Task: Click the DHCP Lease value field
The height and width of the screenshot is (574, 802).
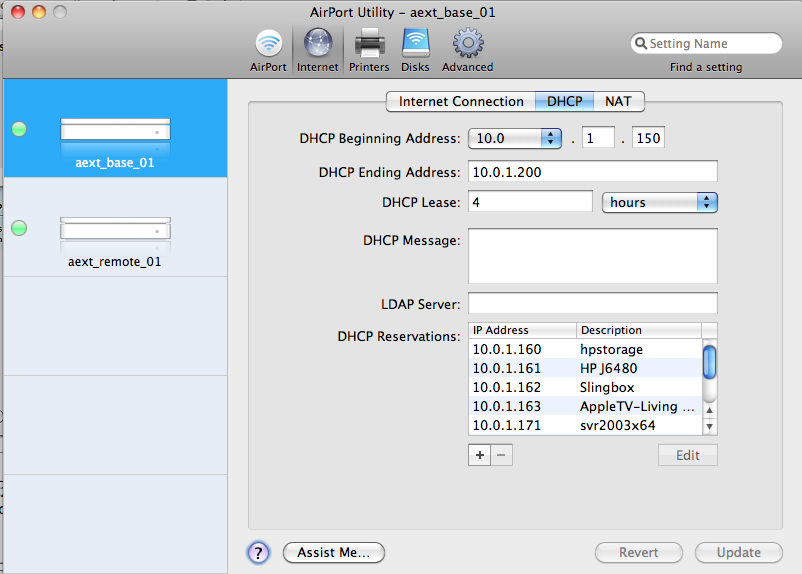Action: (x=530, y=202)
